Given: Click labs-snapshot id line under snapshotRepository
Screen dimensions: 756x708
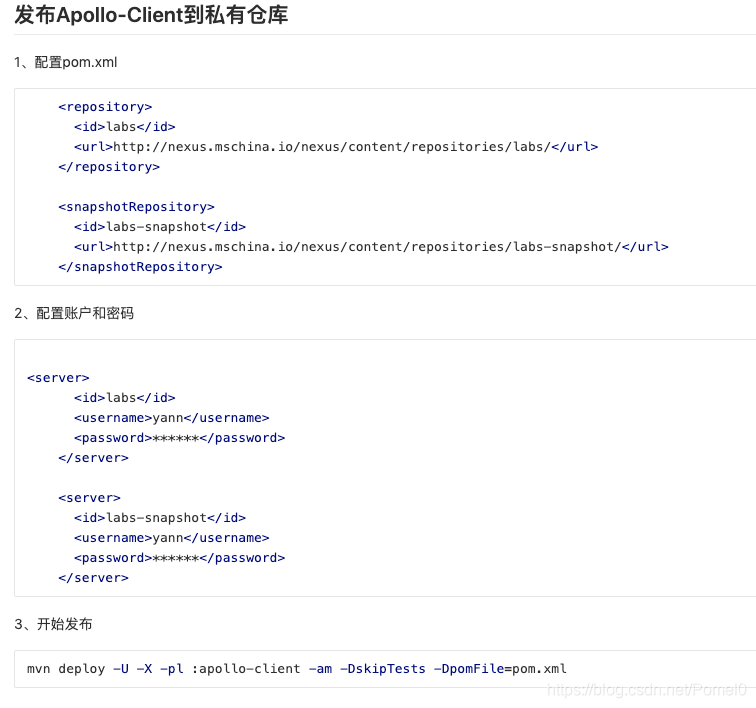Looking at the screenshot, I should click(160, 227).
